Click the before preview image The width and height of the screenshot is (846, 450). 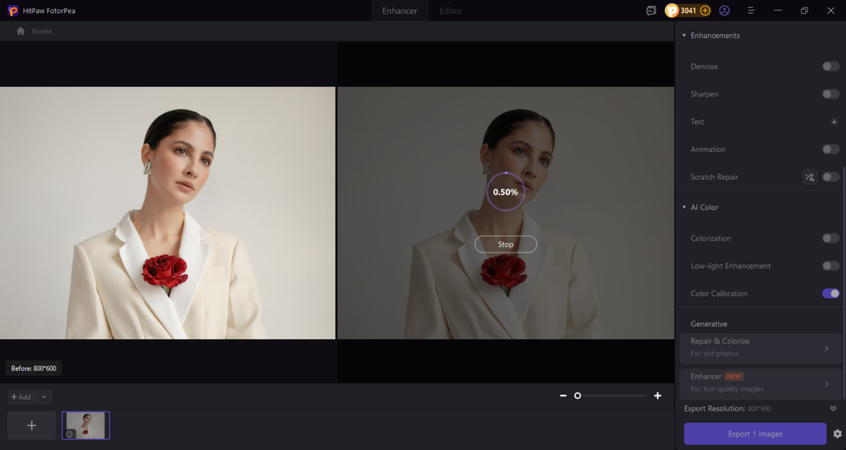tap(167, 213)
